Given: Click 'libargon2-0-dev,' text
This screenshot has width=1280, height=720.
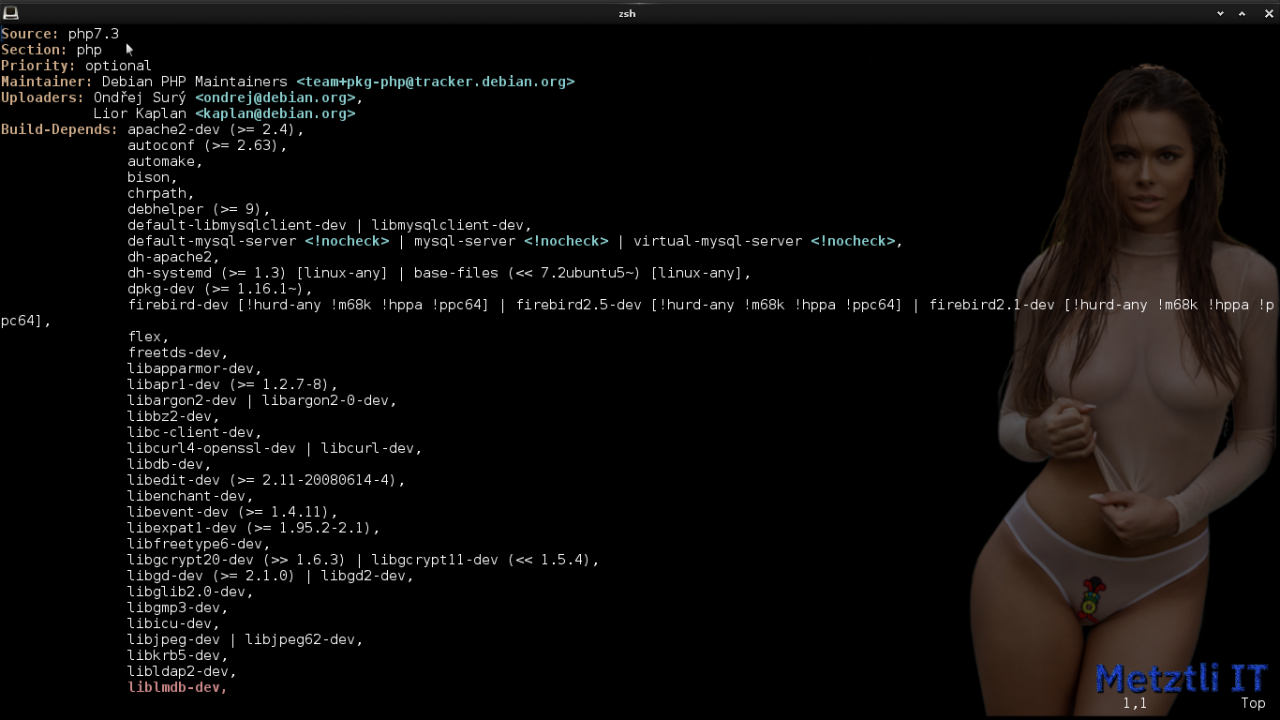Looking at the screenshot, I should tap(329, 402).
